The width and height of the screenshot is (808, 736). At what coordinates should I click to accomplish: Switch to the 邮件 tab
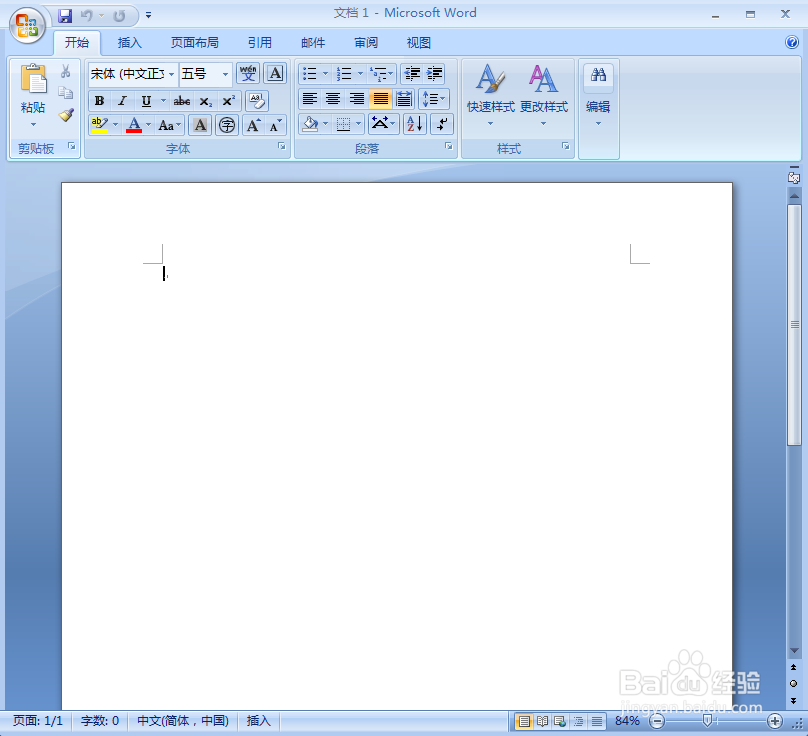click(313, 43)
